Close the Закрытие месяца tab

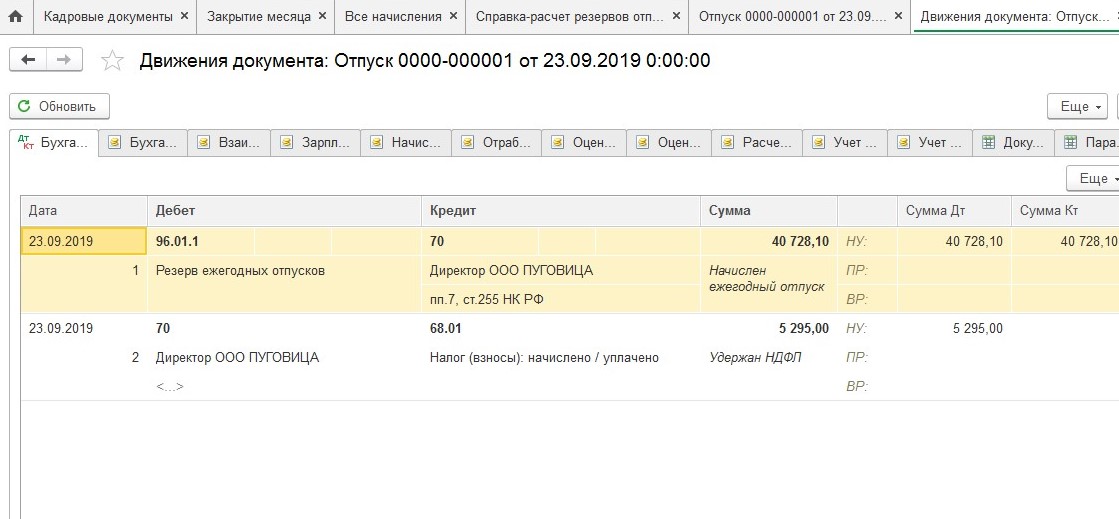point(319,17)
